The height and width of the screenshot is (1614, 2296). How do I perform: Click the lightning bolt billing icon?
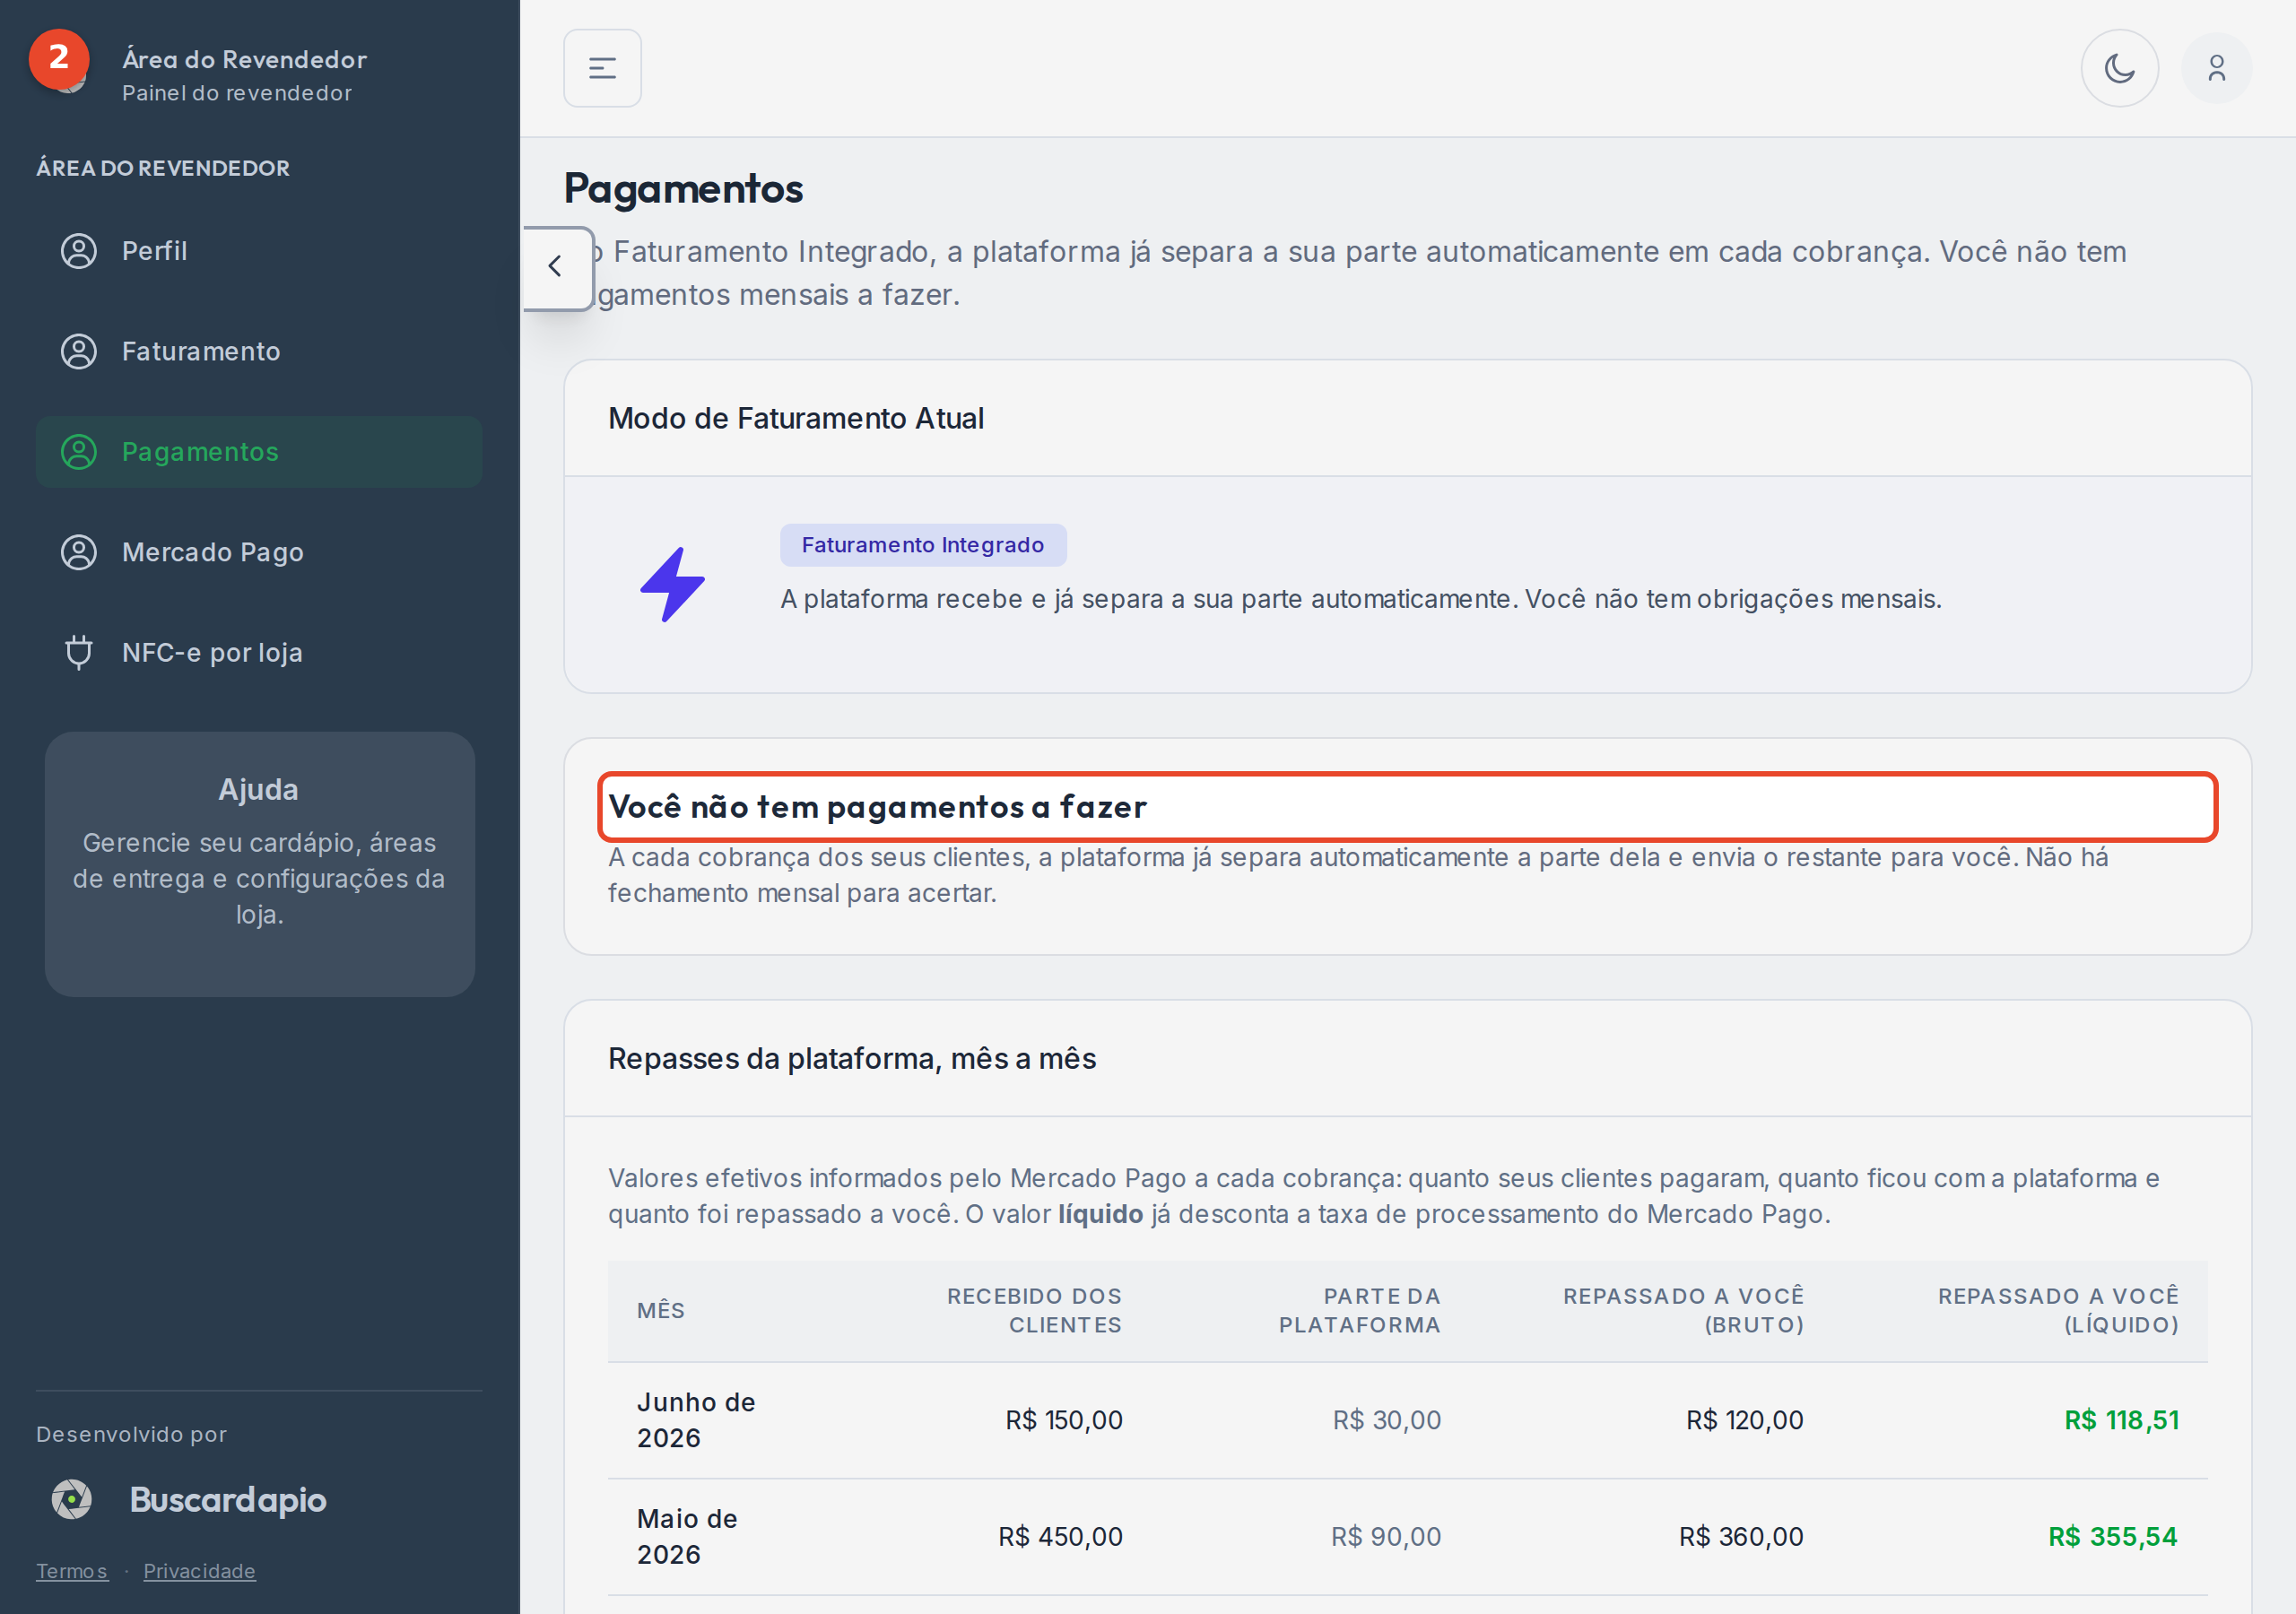click(673, 584)
